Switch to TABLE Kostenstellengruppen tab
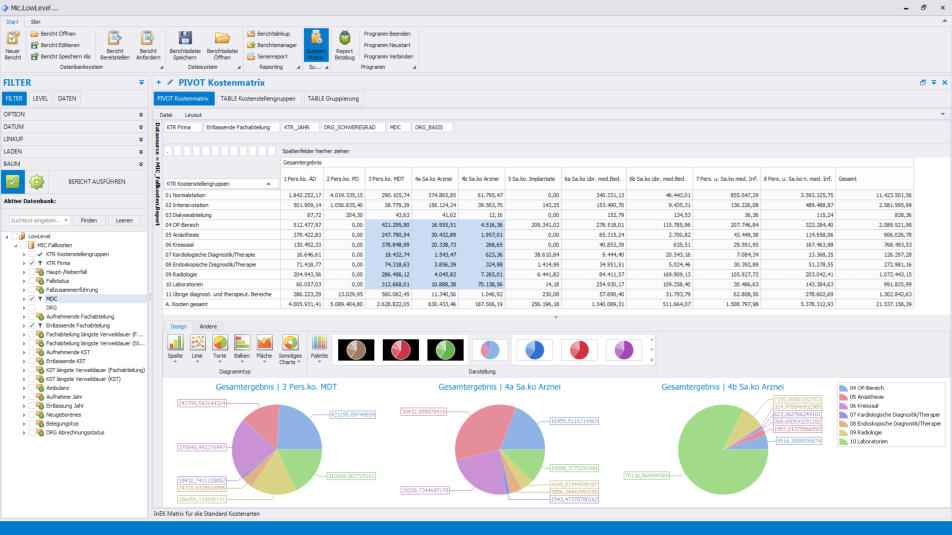This screenshot has height=535, width=952. tap(258, 99)
